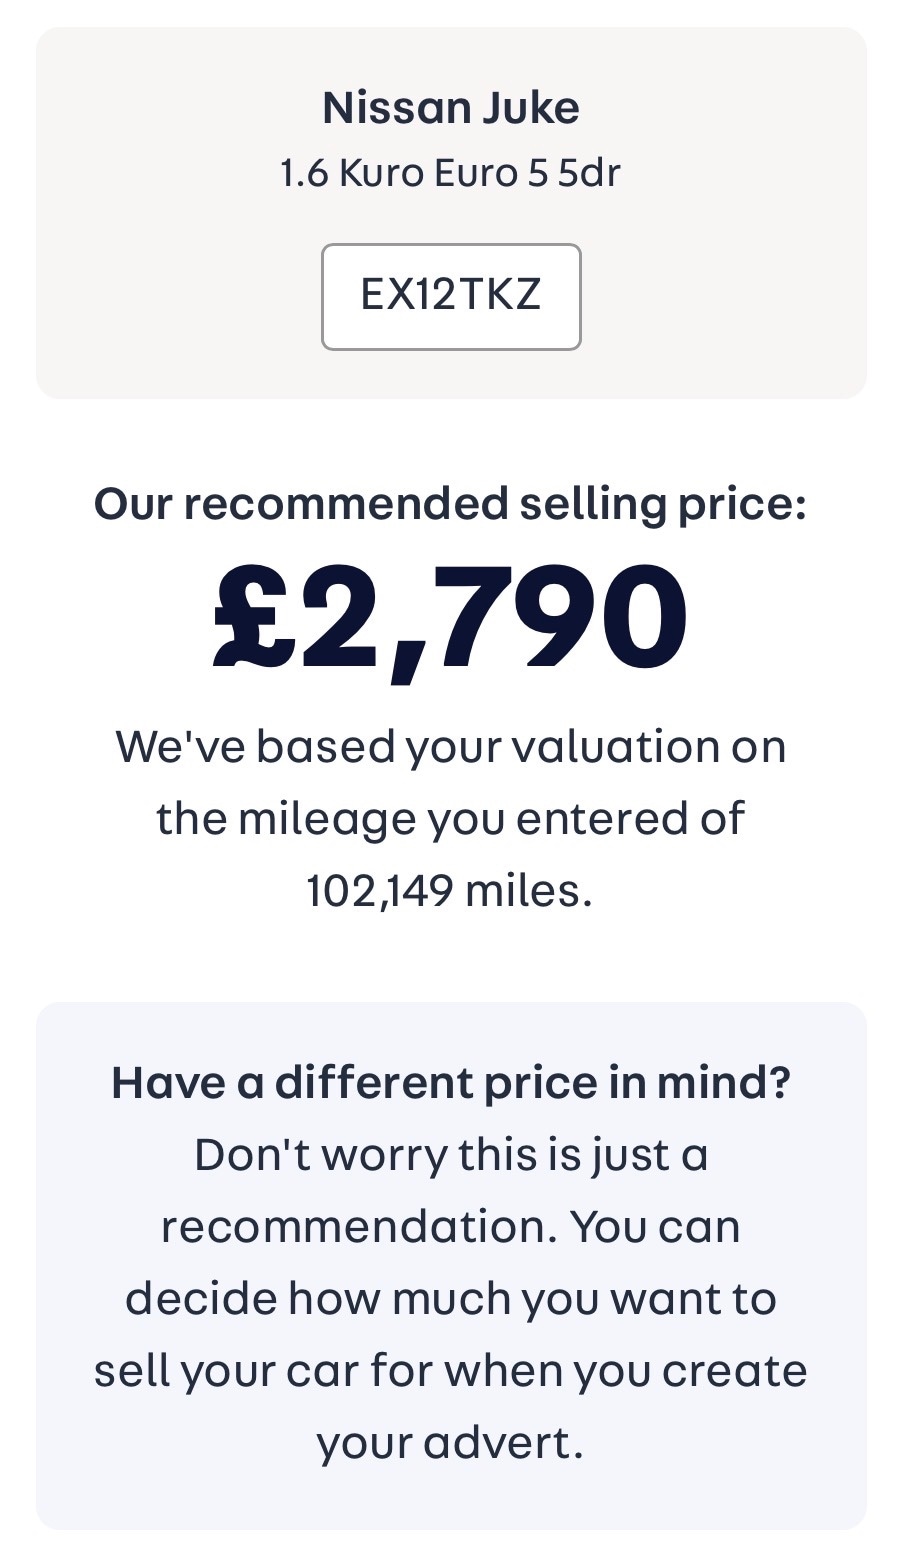Click the 1.6 Kuro Euro 5 5dr subtitle
900x1541 pixels.
pyautogui.click(x=450, y=173)
